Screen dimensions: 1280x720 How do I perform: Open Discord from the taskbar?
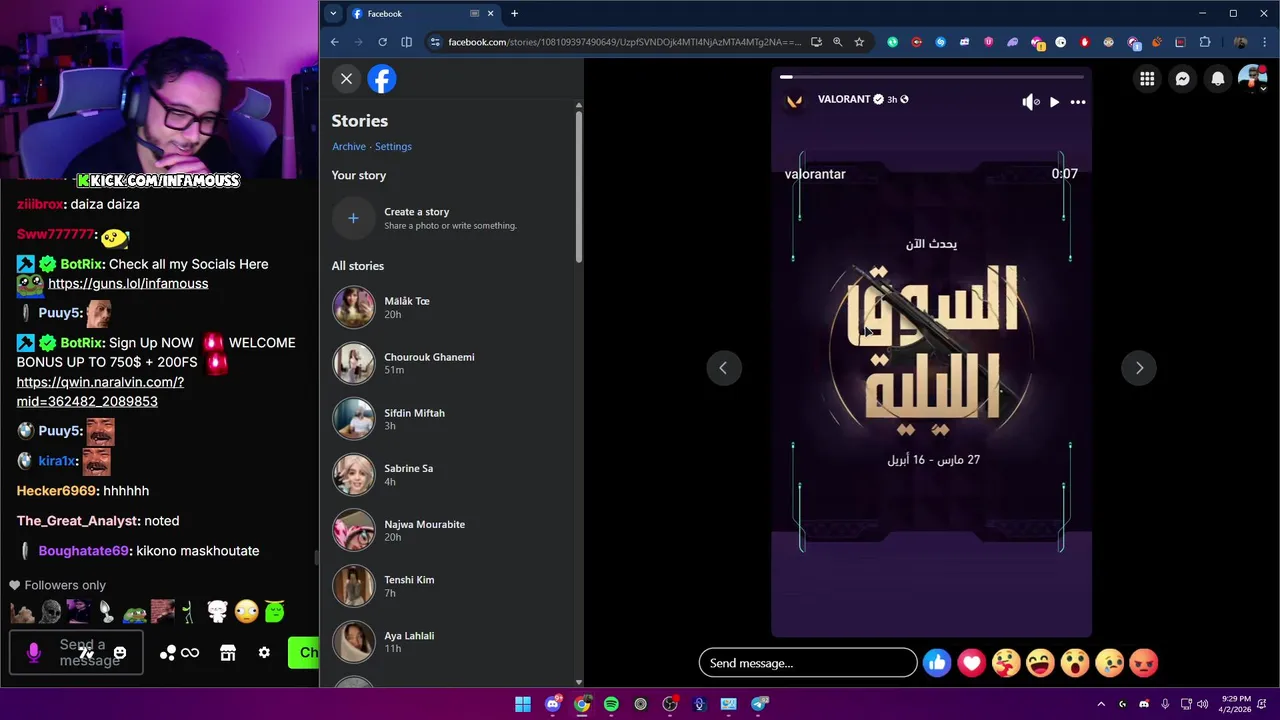(552, 704)
